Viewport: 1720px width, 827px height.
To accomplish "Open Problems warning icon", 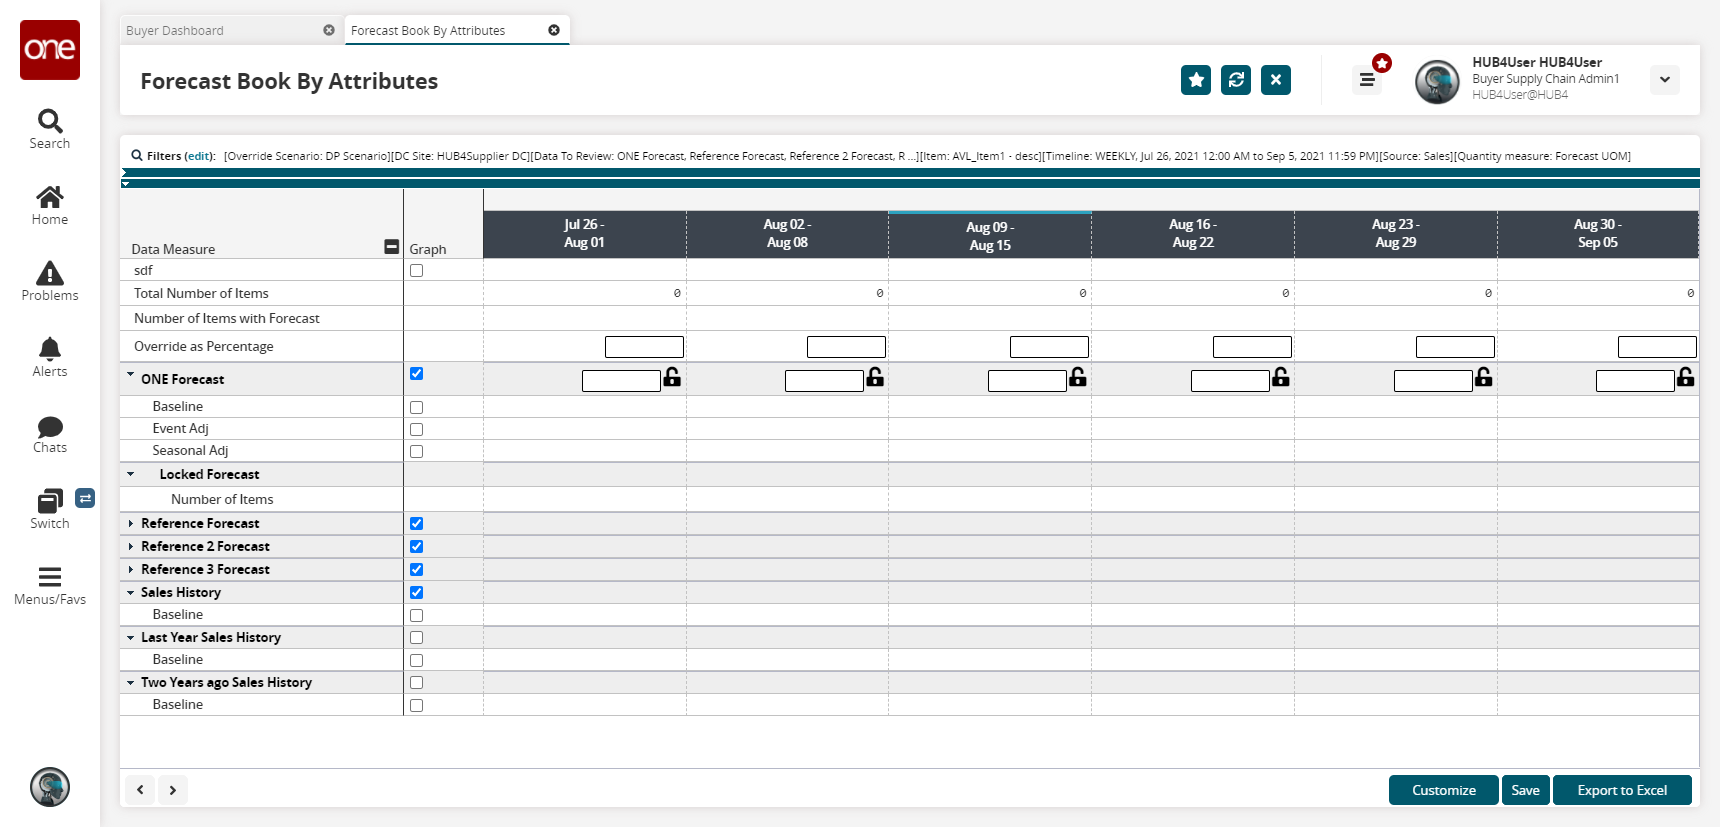I will (x=50, y=273).
